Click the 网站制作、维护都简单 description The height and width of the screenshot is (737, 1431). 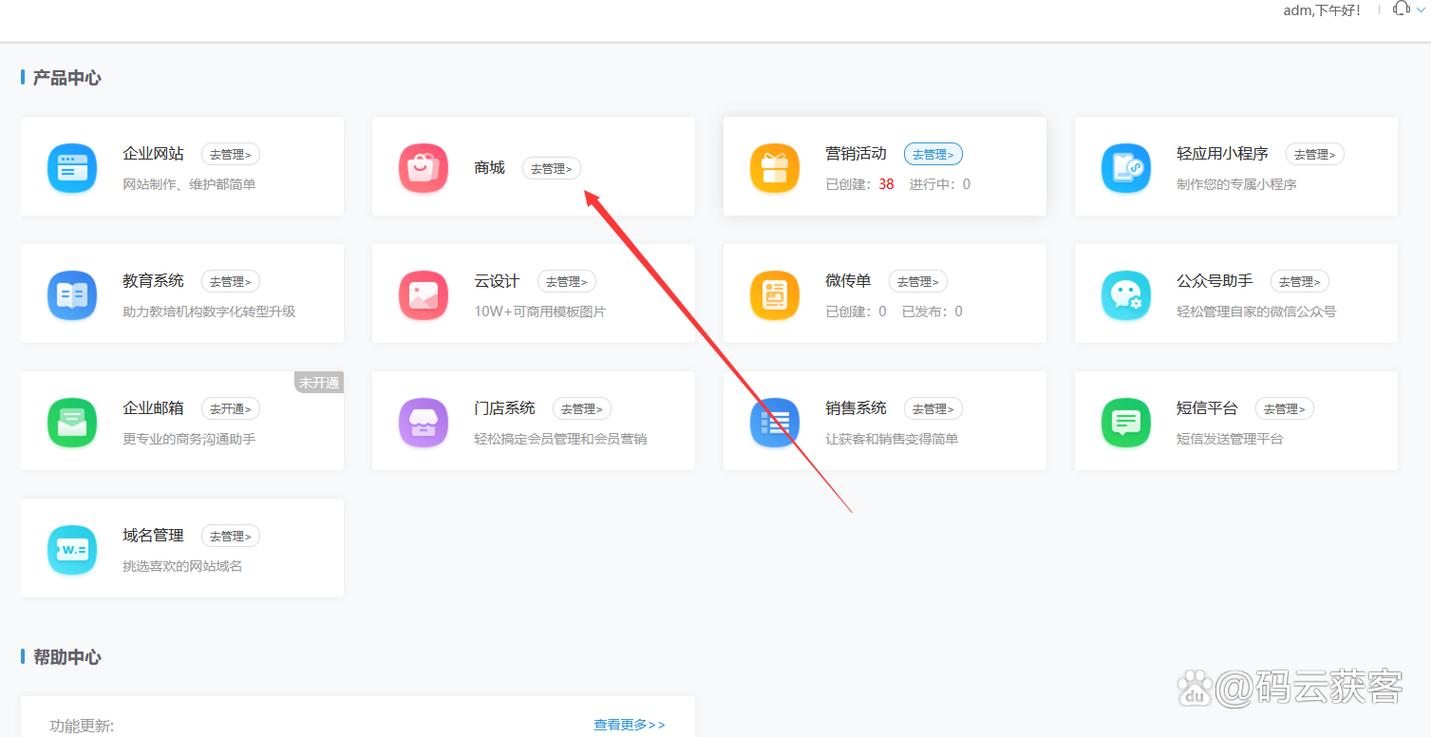189,184
